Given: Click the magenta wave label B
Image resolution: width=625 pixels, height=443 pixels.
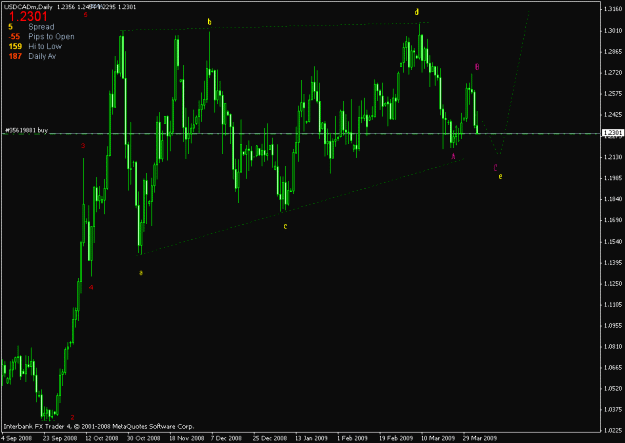Looking at the screenshot, I should click(x=477, y=67).
